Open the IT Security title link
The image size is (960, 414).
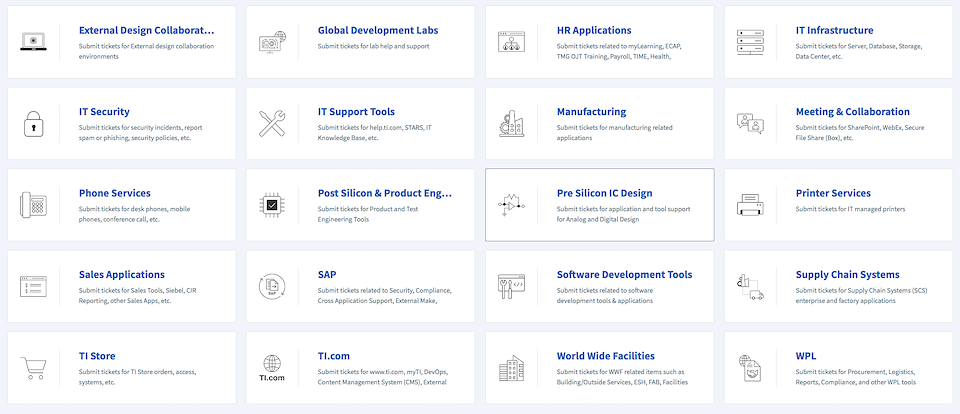point(104,111)
